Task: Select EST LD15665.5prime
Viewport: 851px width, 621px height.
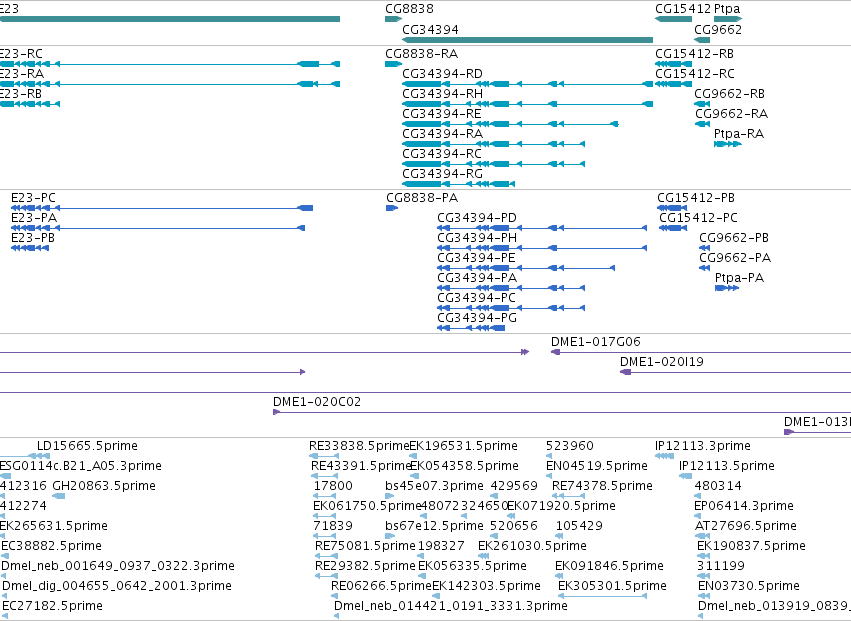Action: tap(87, 446)
